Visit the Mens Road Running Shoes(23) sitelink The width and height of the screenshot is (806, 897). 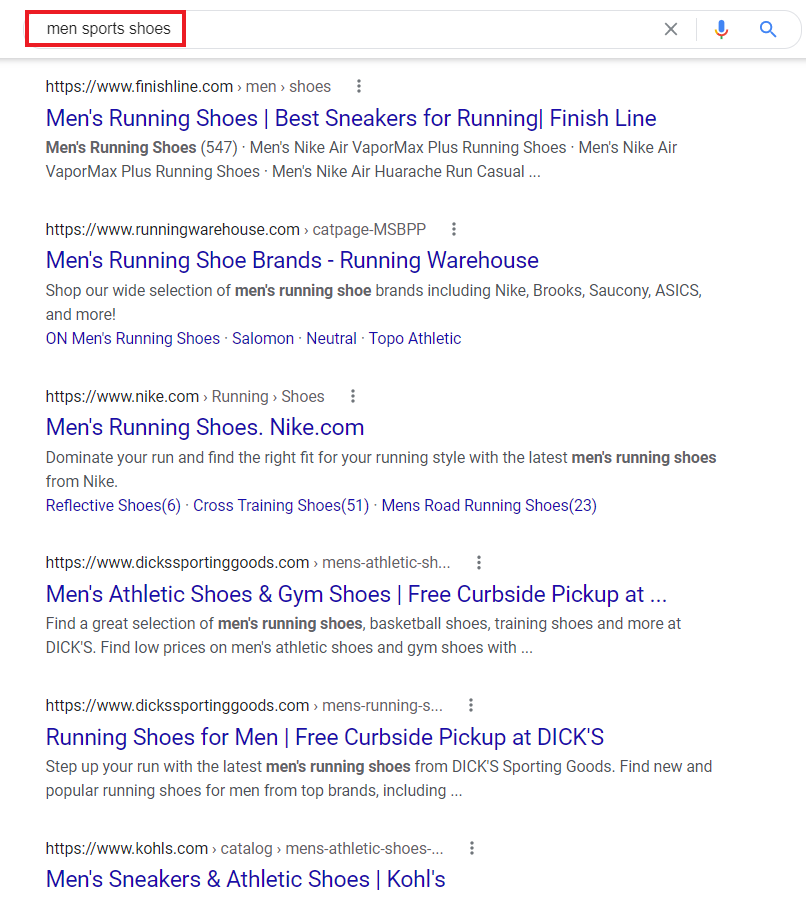489,505
